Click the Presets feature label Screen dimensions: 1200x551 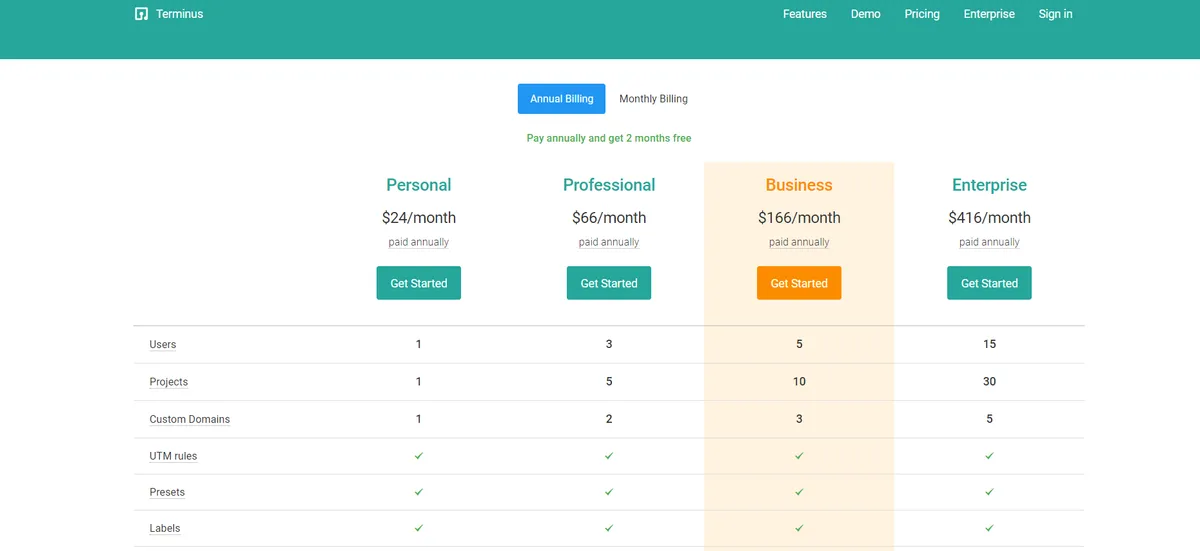(167, 492)
